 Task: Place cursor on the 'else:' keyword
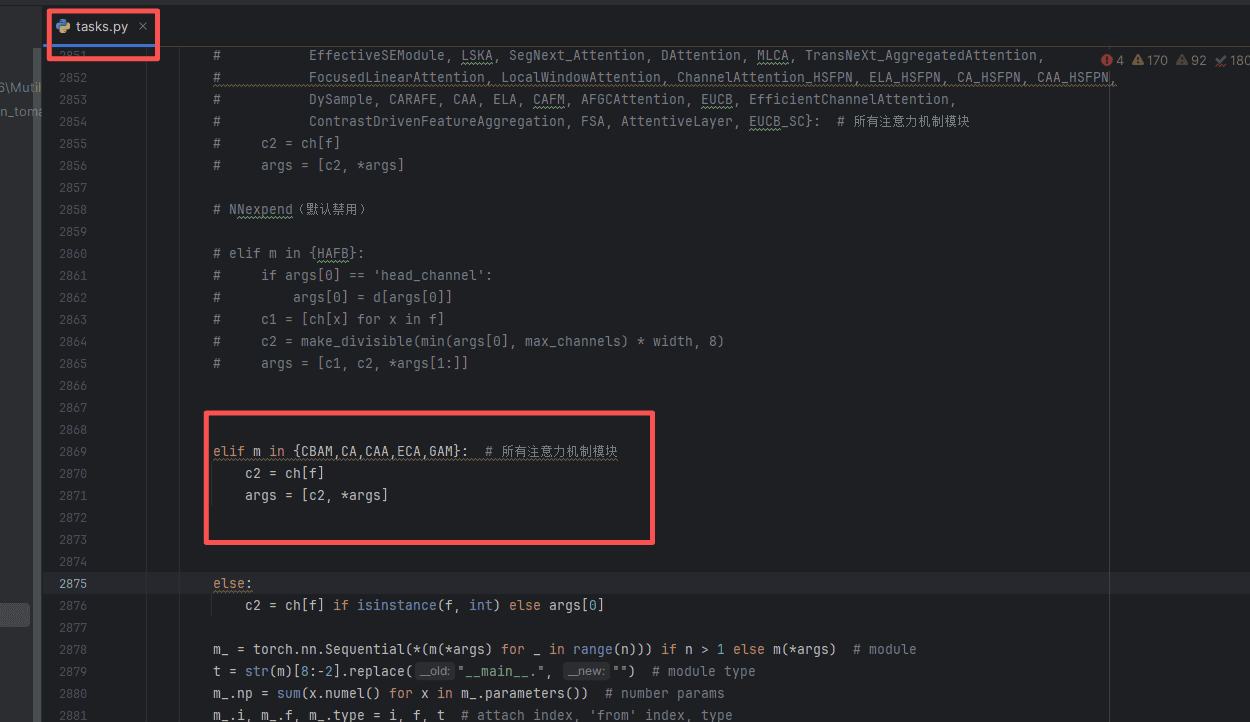(x=232, y=583)
